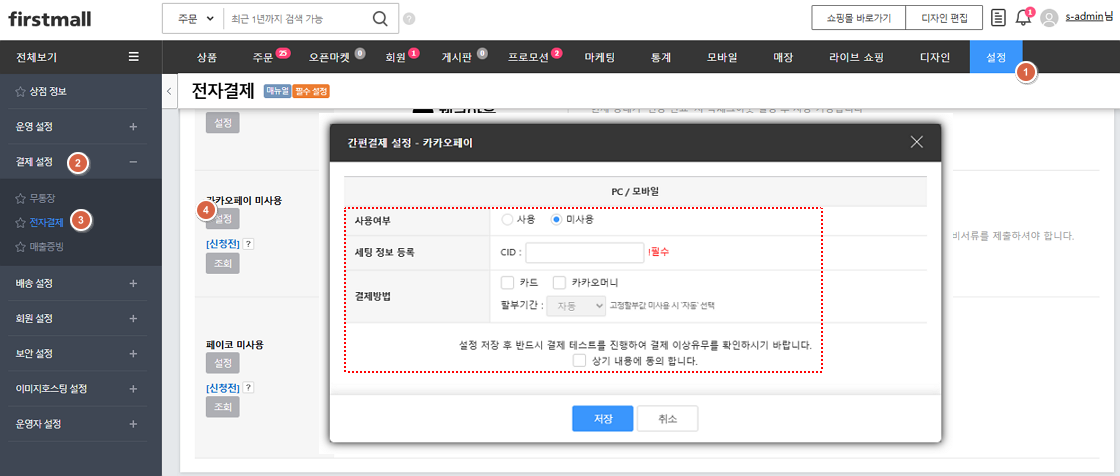The height and width of the screenshot is (476, 1120).
Task: Open the 게시판 menu
Action: (456, 57)
